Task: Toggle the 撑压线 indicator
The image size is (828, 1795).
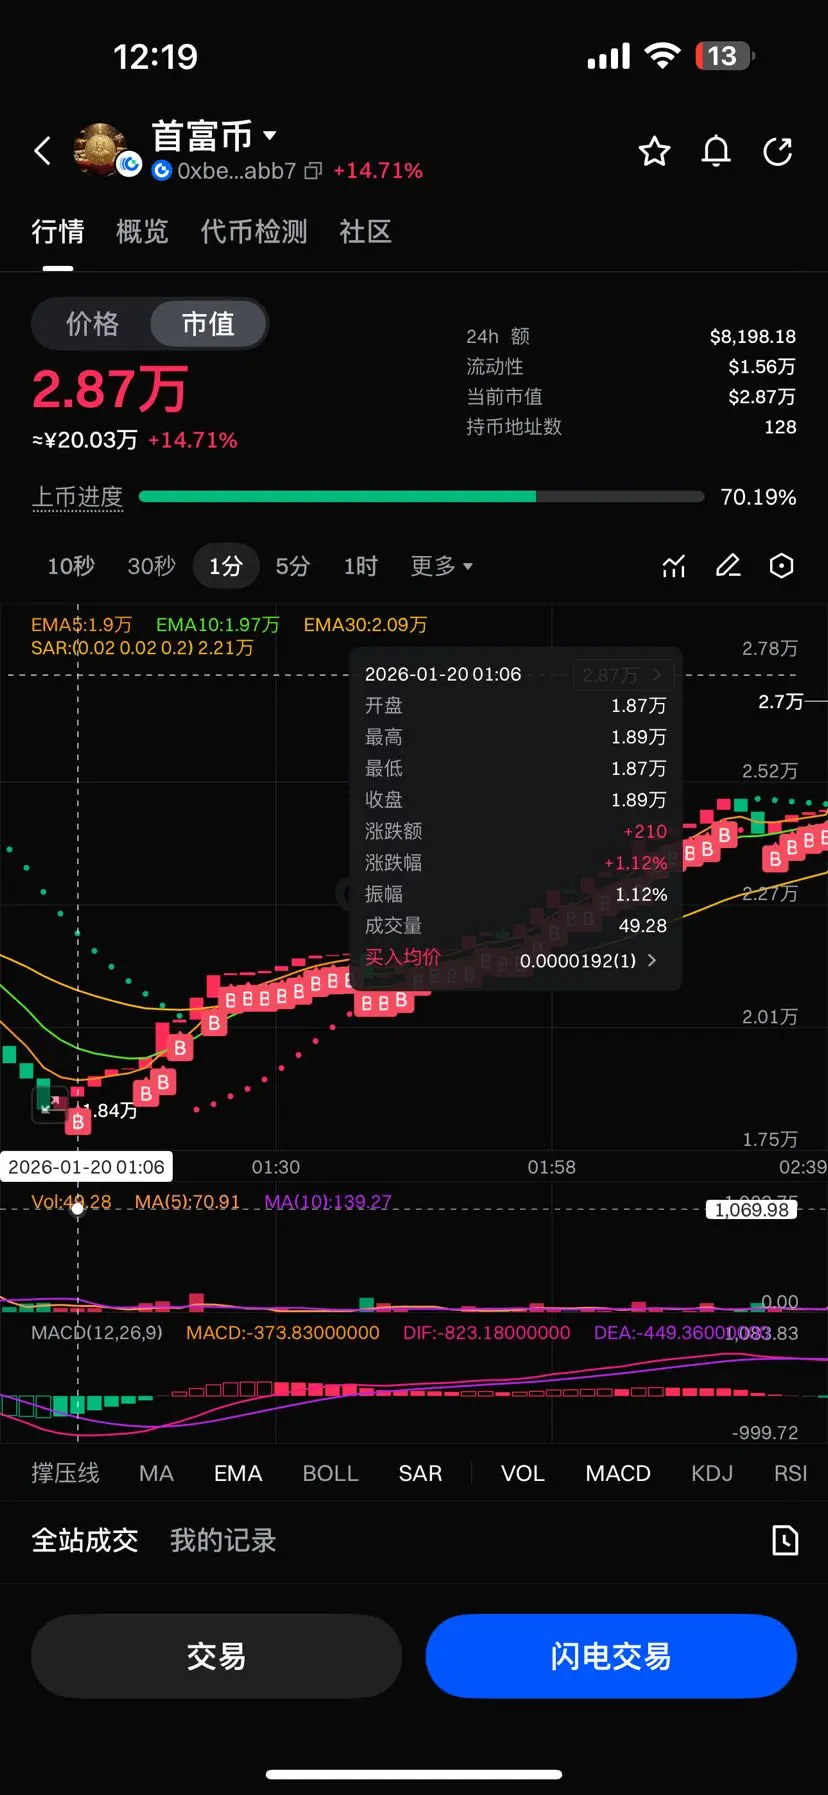Action: [x=65, y=1473]
